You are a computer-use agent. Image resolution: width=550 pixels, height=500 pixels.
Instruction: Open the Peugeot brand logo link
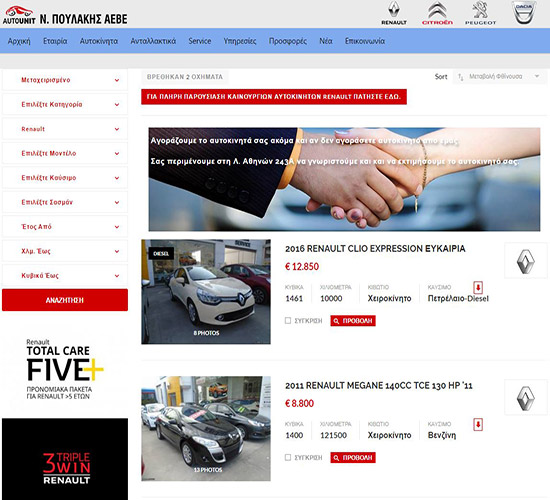(480, 13)
